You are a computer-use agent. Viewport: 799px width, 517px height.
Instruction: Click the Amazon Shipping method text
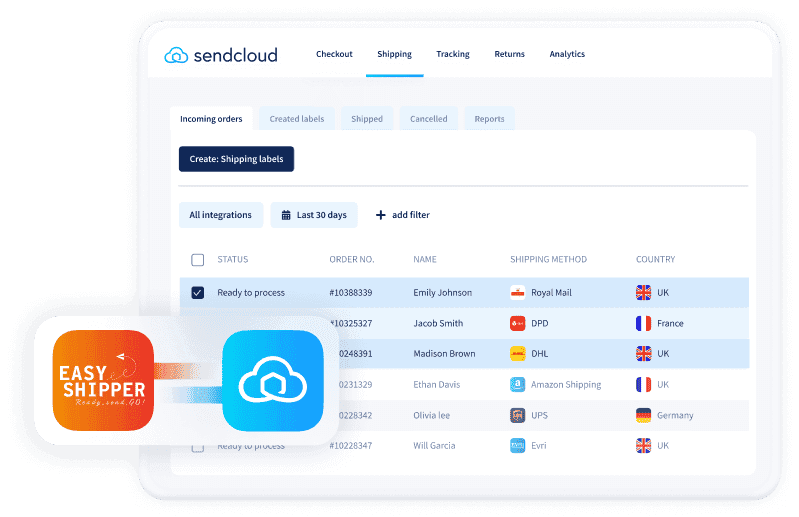[566, 385]
